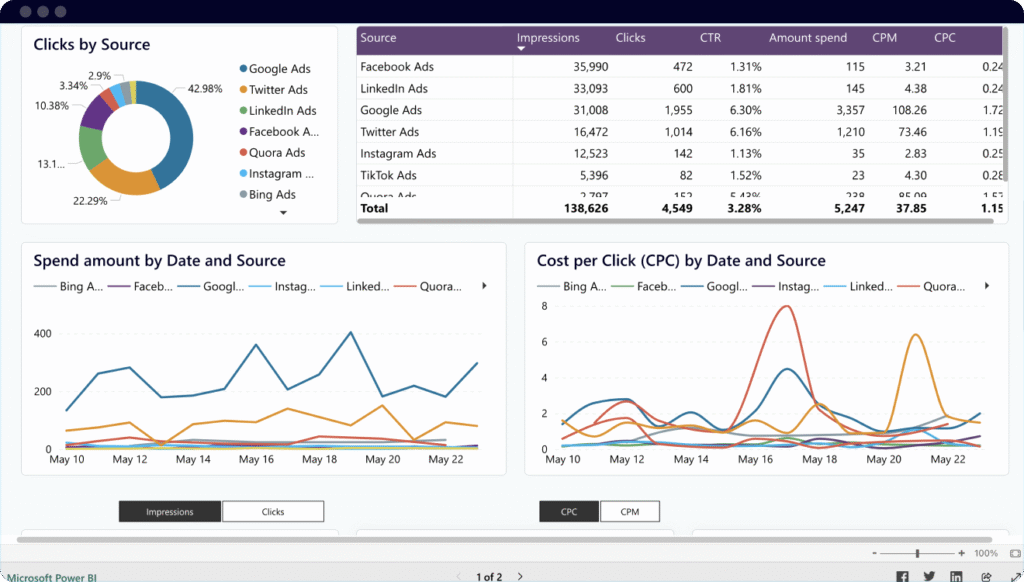Screen dimensions: 1024x582
Task: Click the Google legend entry in Spend amount chart
Action: pyautogui.click(x=210, y=286)
